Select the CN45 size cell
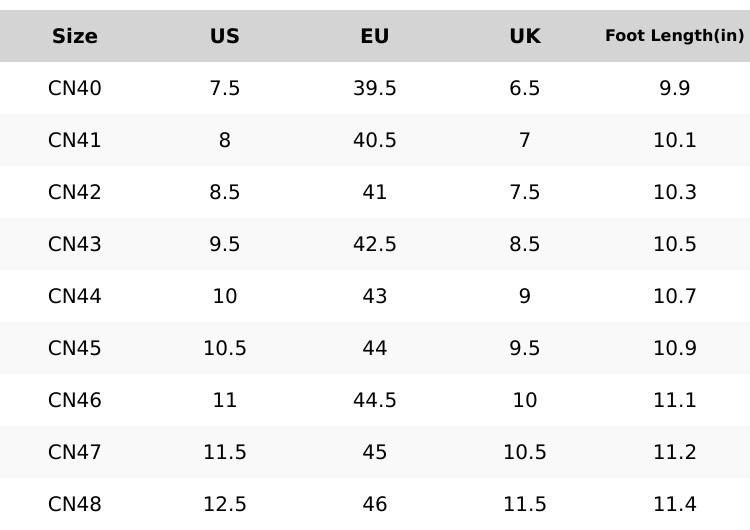 click(75, 348)
